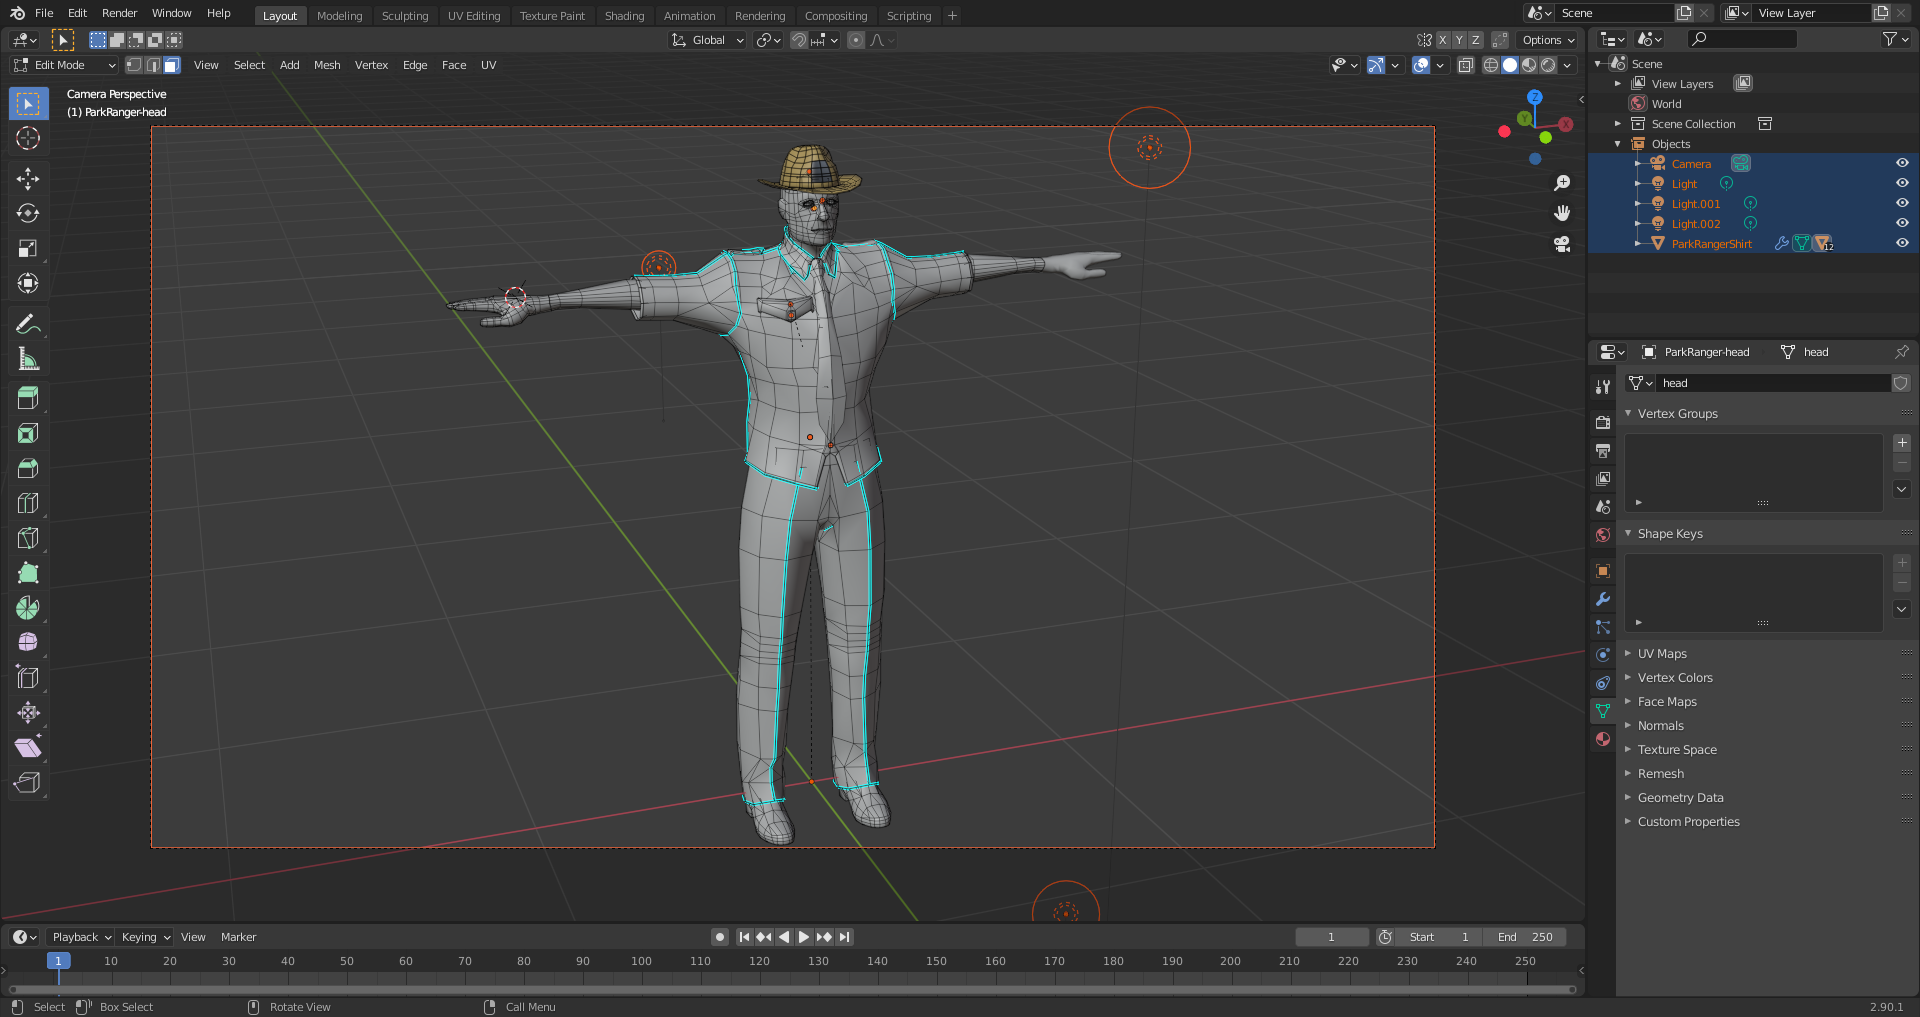Switch to the Shading workspace tab

point(624,15)
